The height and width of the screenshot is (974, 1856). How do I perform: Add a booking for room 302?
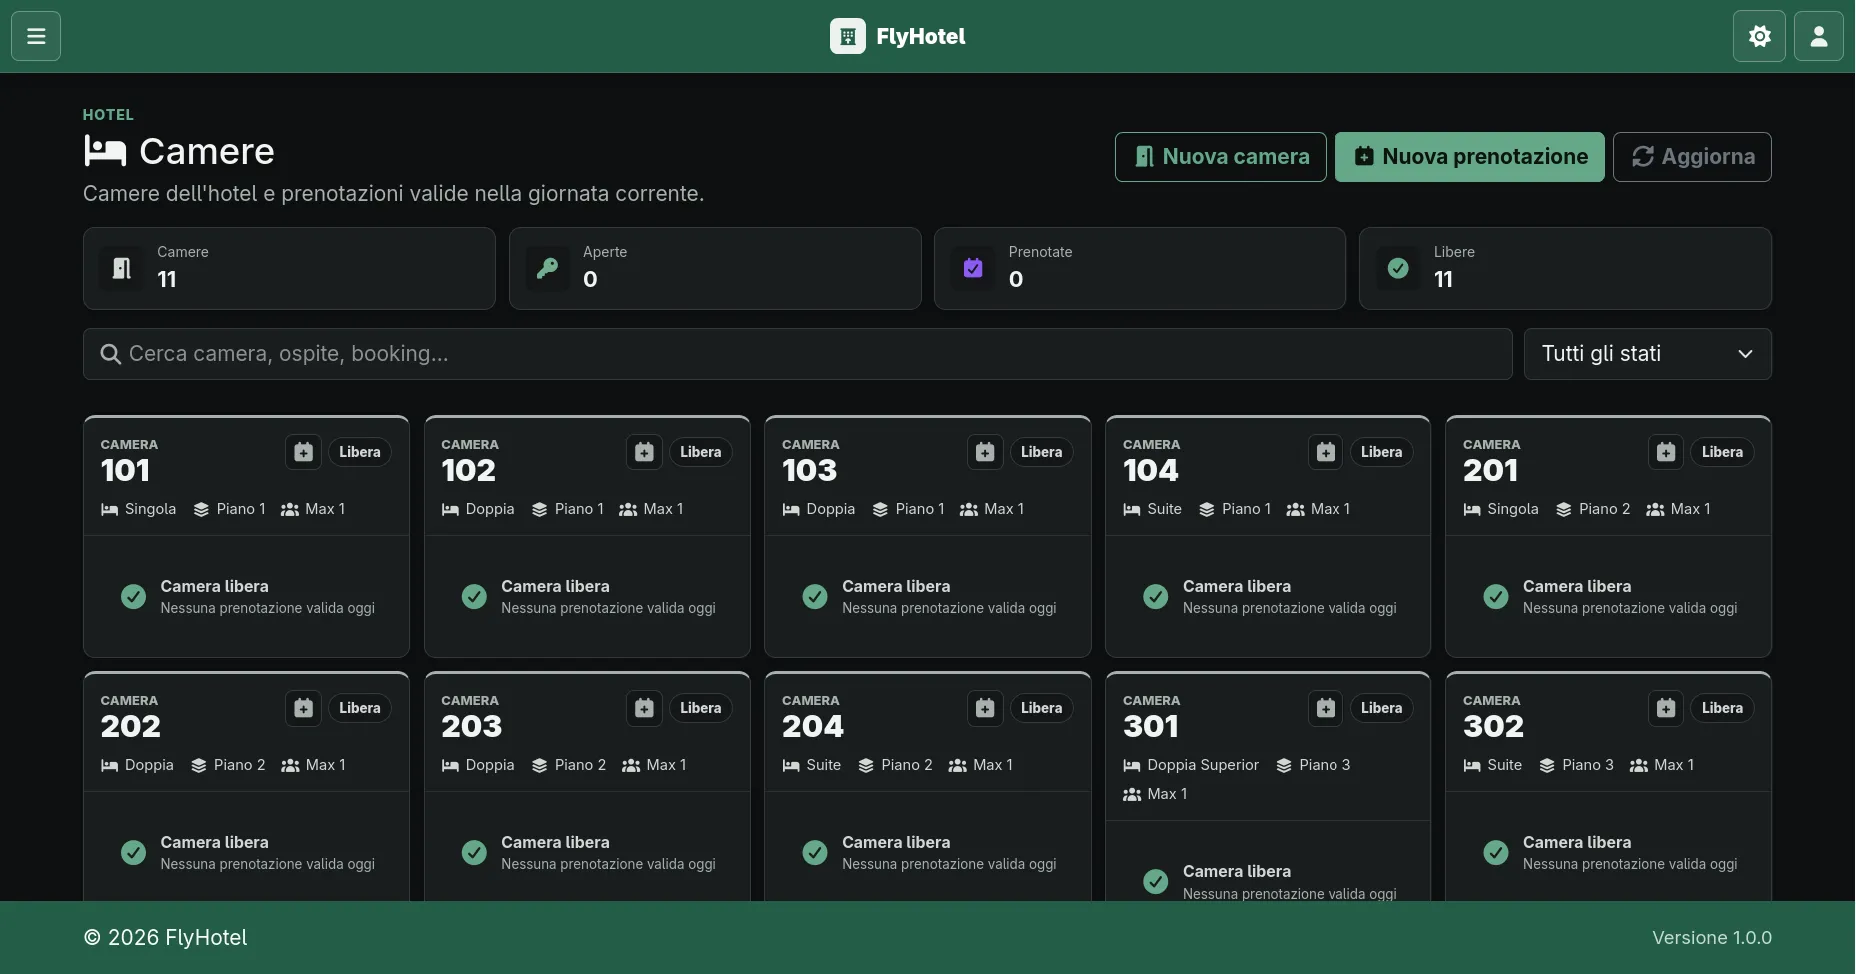pyautogui.click(x=1666, y=708)
